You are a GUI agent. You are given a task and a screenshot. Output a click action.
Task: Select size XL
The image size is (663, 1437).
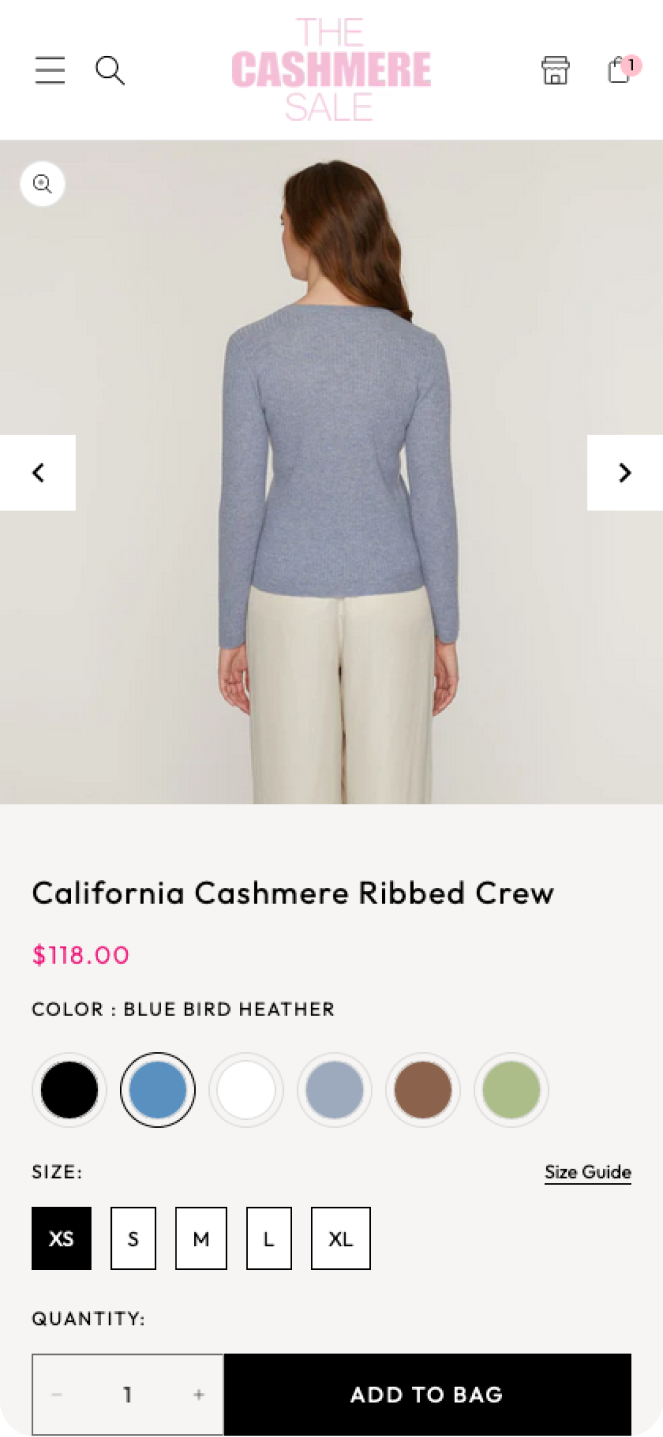pyautogui.click(x=341, y=1238)
